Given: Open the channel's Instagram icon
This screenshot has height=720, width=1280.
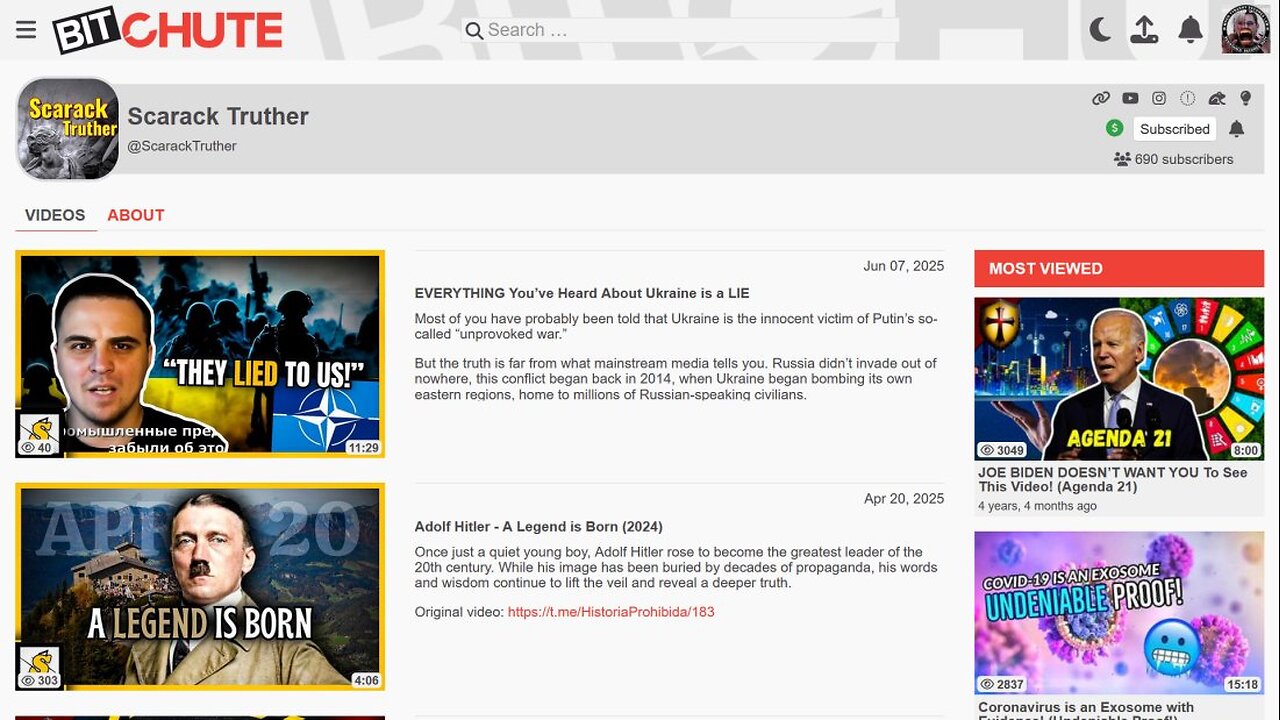Looking at the screenshot, I should 1159,98.
